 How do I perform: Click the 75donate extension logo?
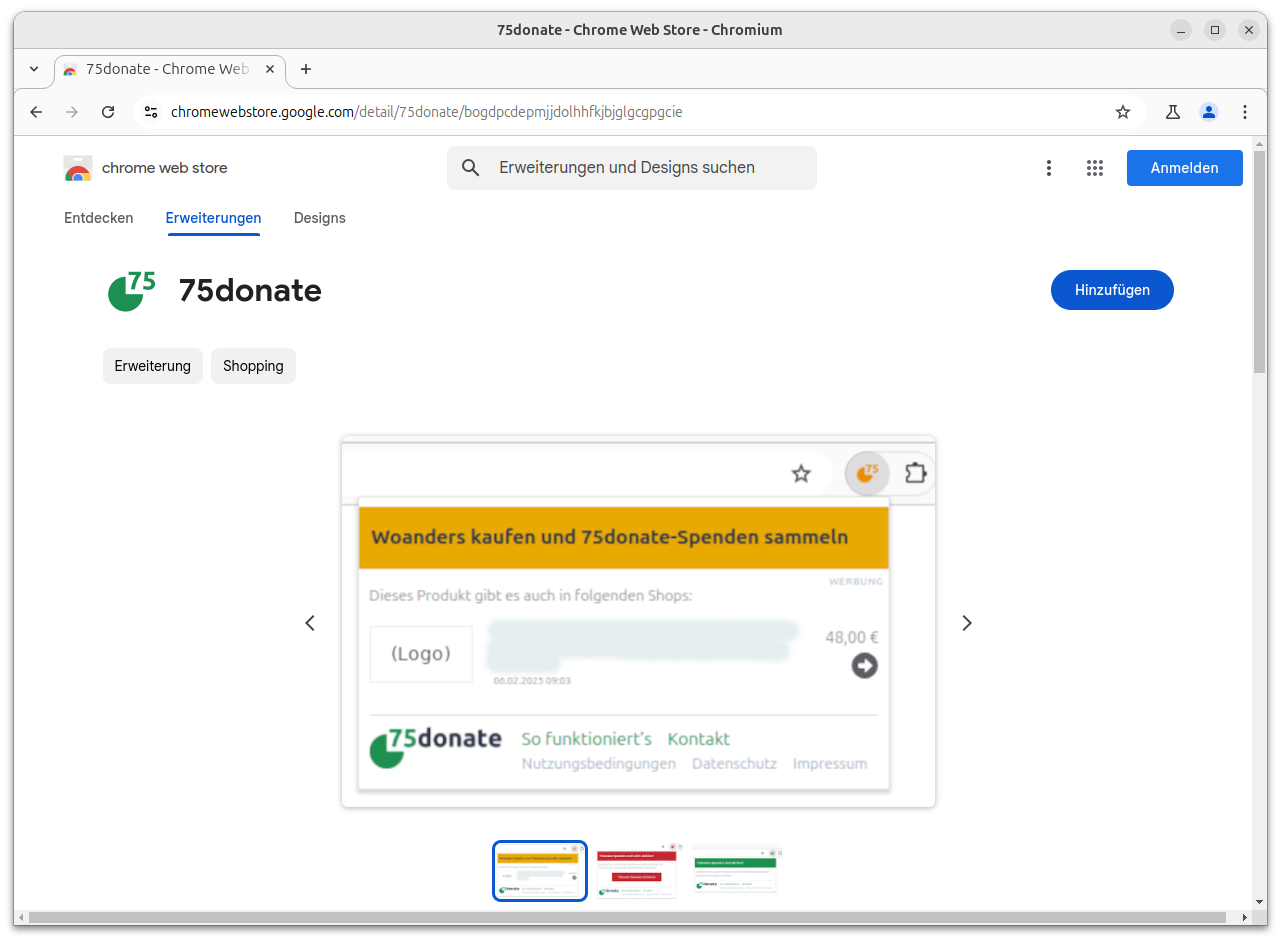click(x=131, y=291)
